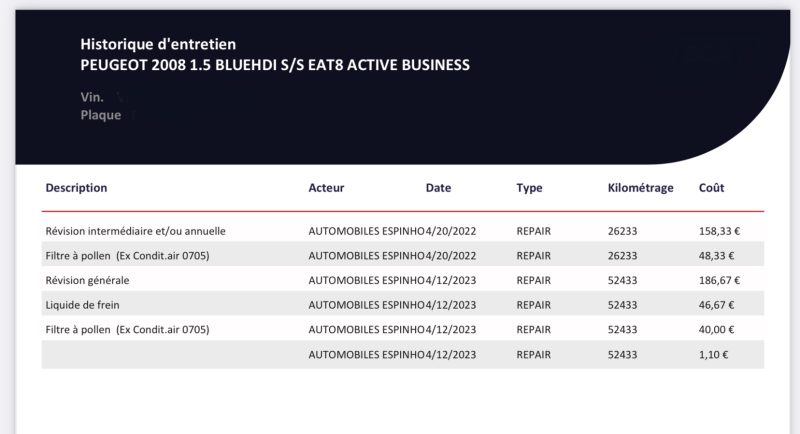Image resolution: width=800 pixels, height=434 pixels.
Task: Click the "Révision générale" description
Action: 87,280
